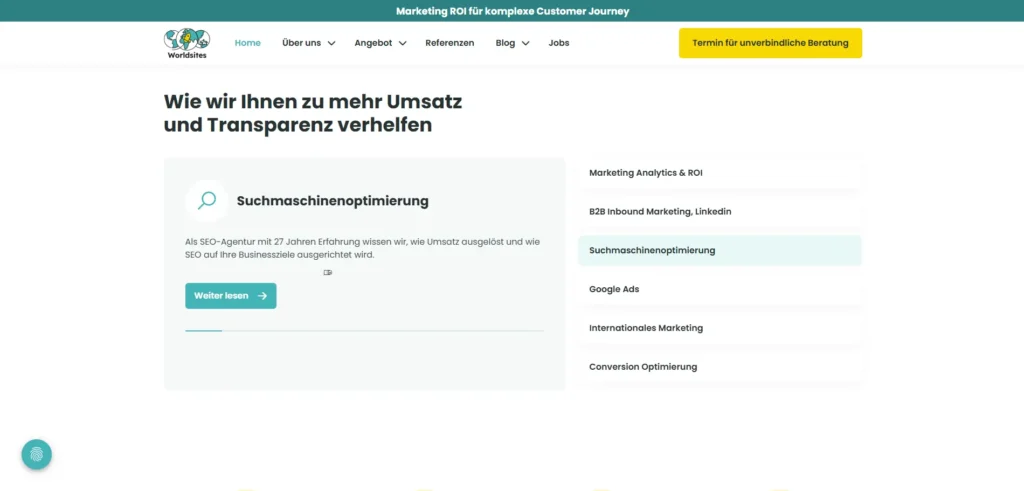Open the Angebot menu

tap(374, 43)
